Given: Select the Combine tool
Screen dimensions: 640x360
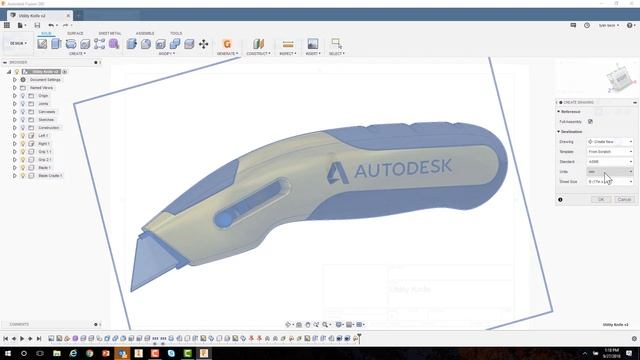Looking at the screenshot, I should (x=175, y=44).
